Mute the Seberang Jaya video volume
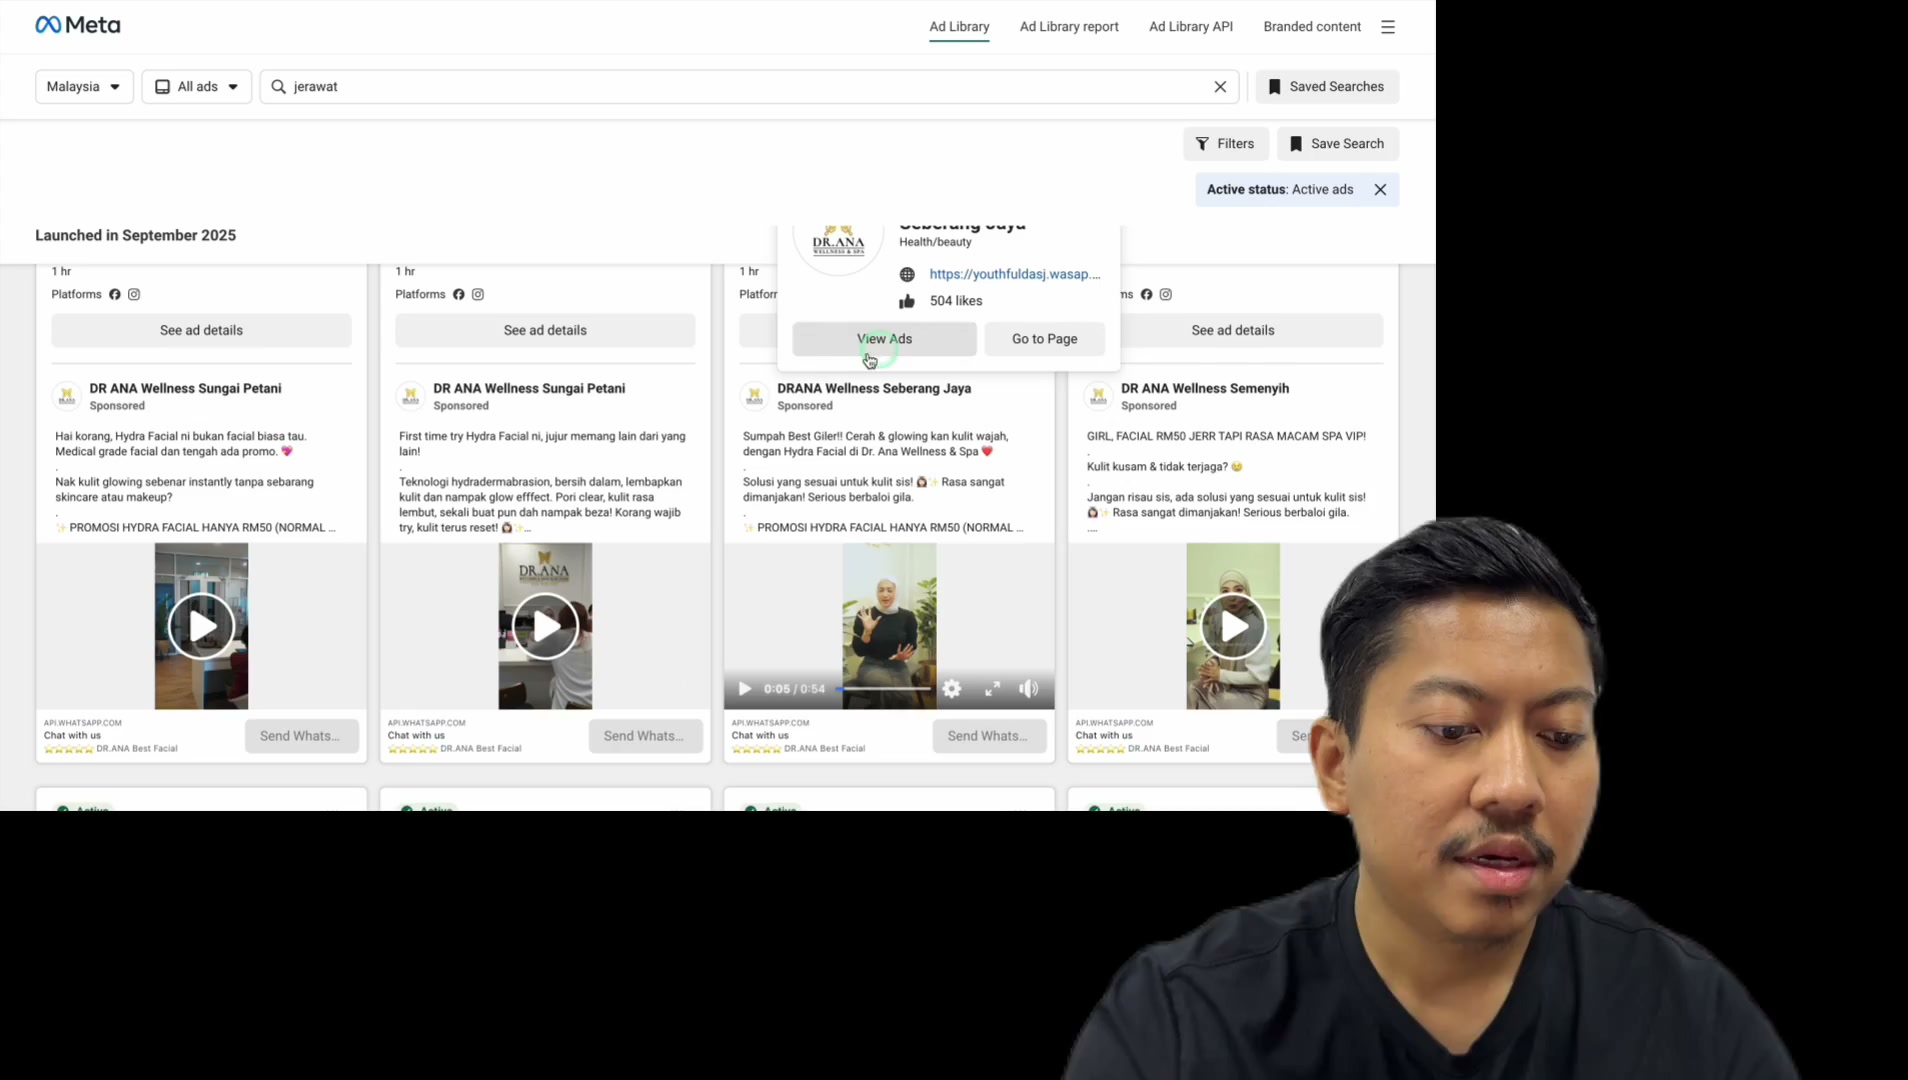Screen dimensions: 1908x1080 [x=1029, y=689]
